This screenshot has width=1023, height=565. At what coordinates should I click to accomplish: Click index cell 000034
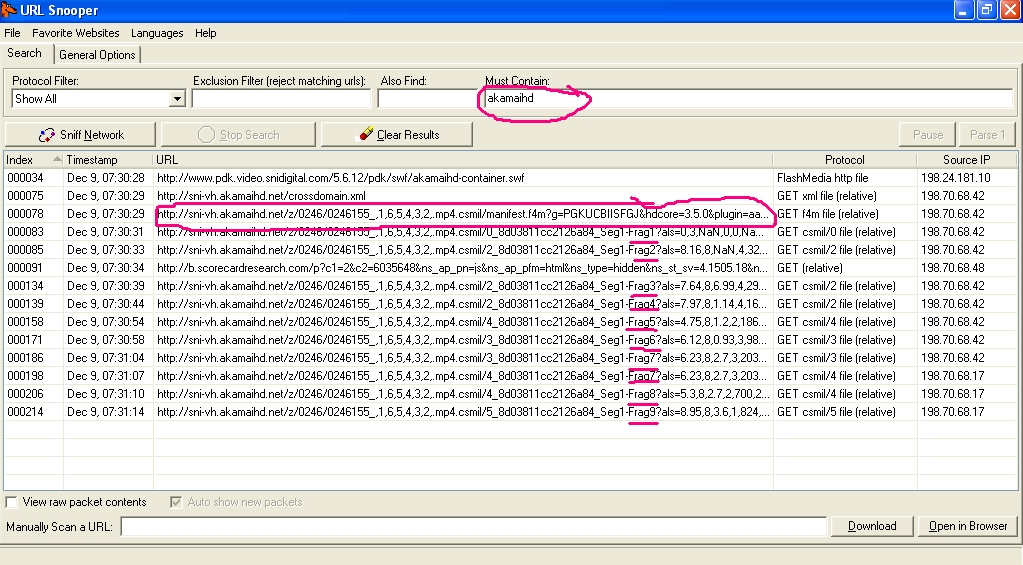point(25,177)
